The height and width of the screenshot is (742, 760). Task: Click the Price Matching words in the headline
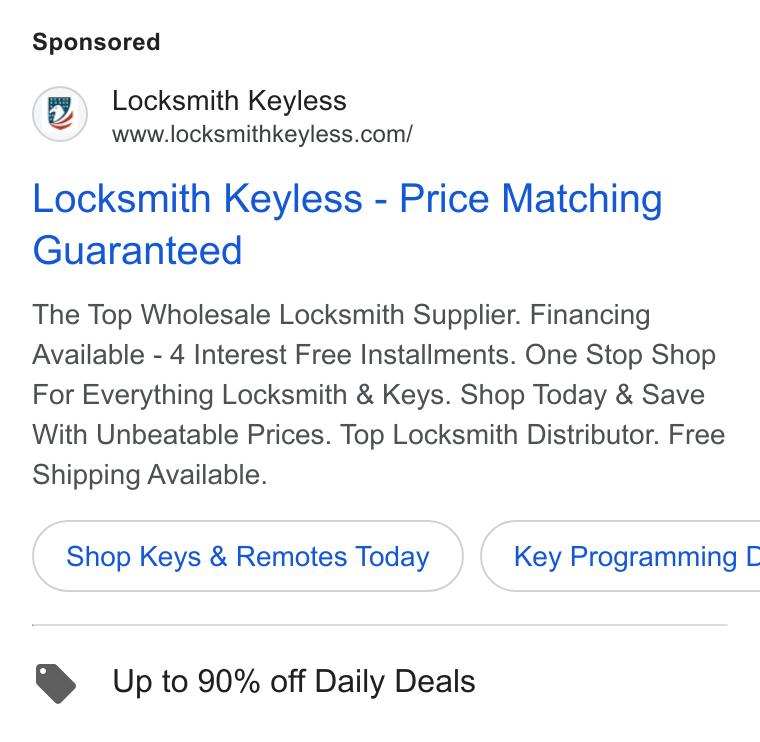coord(531,198)
